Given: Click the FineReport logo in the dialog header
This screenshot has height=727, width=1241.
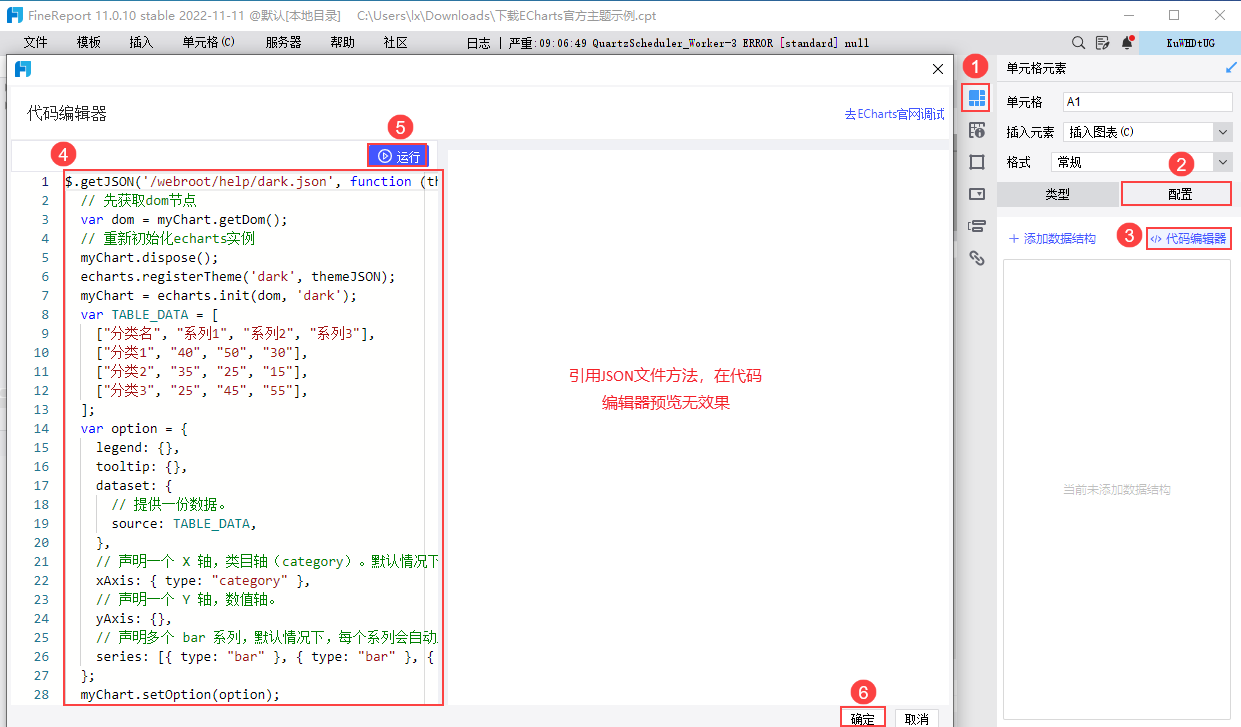Looking at the screenshot, I should pyautogui.click(x=23, y=69).
